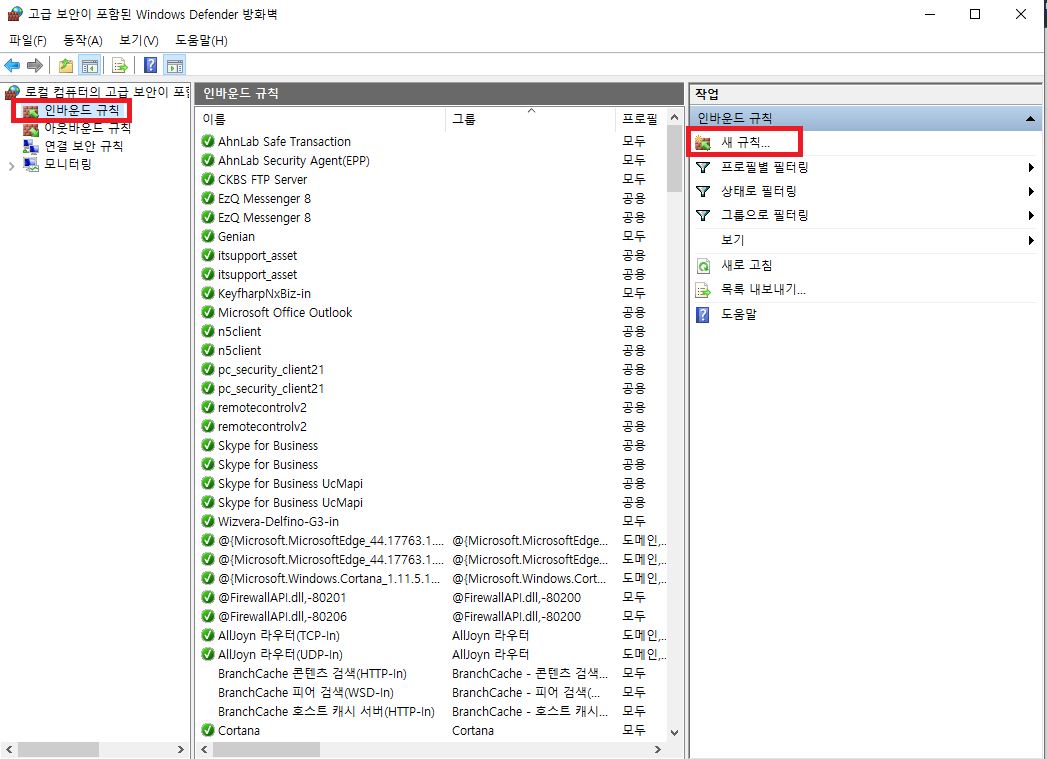Select the Microsoft Office Outlook rule
This screenshot has height=759, width=1047.
[x=284, y=312]
